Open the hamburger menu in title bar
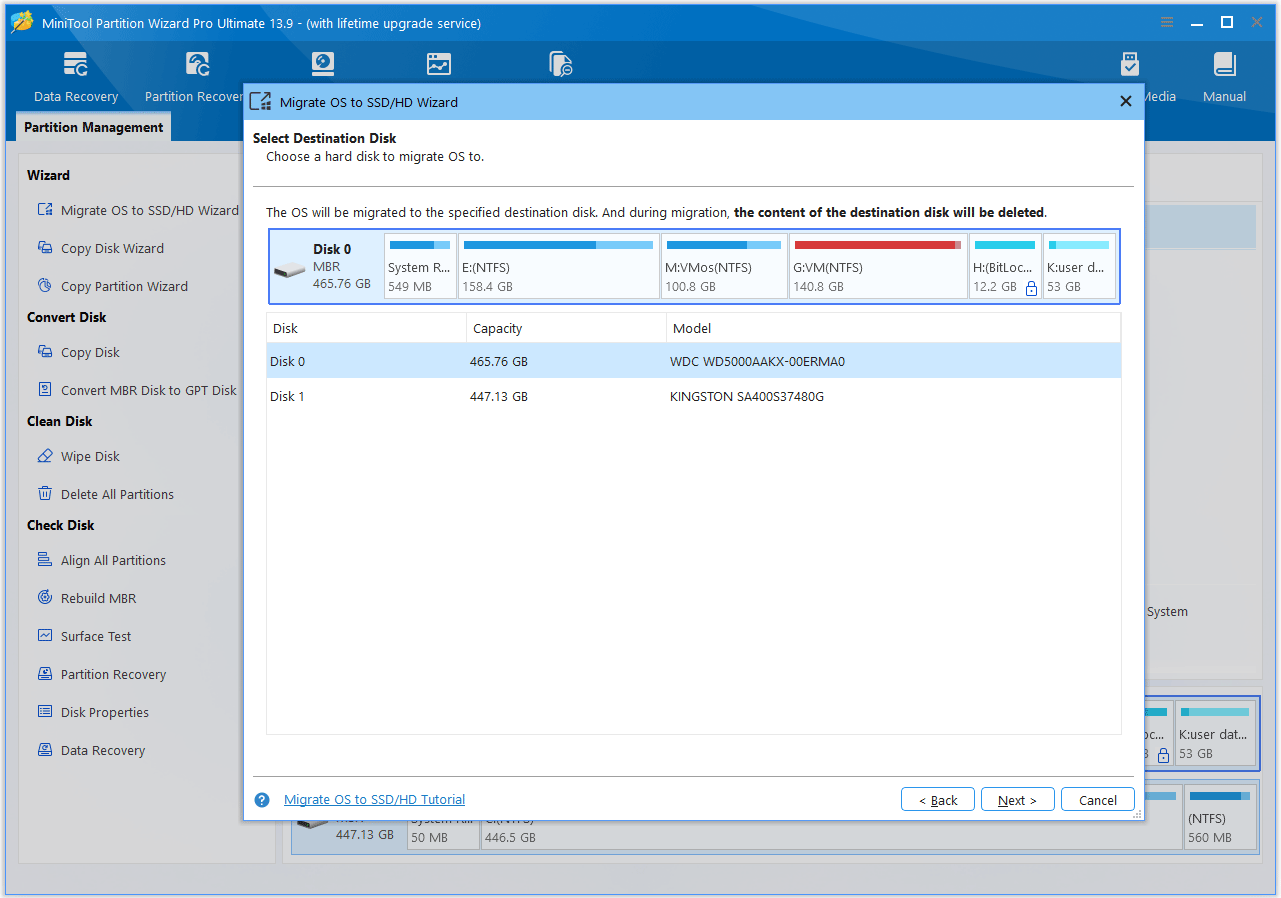Screen dimensions: 1281x898 pos(1167,22)
